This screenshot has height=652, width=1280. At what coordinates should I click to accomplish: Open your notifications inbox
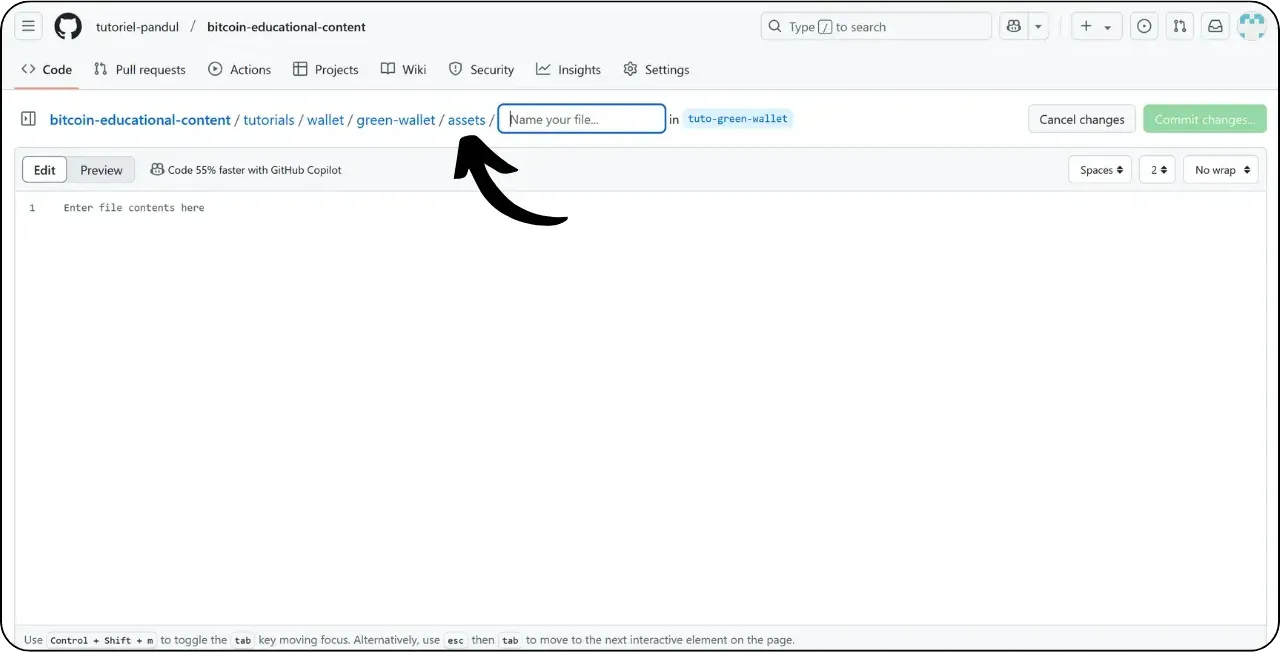pyautogui.click(x=1214, y=26)
